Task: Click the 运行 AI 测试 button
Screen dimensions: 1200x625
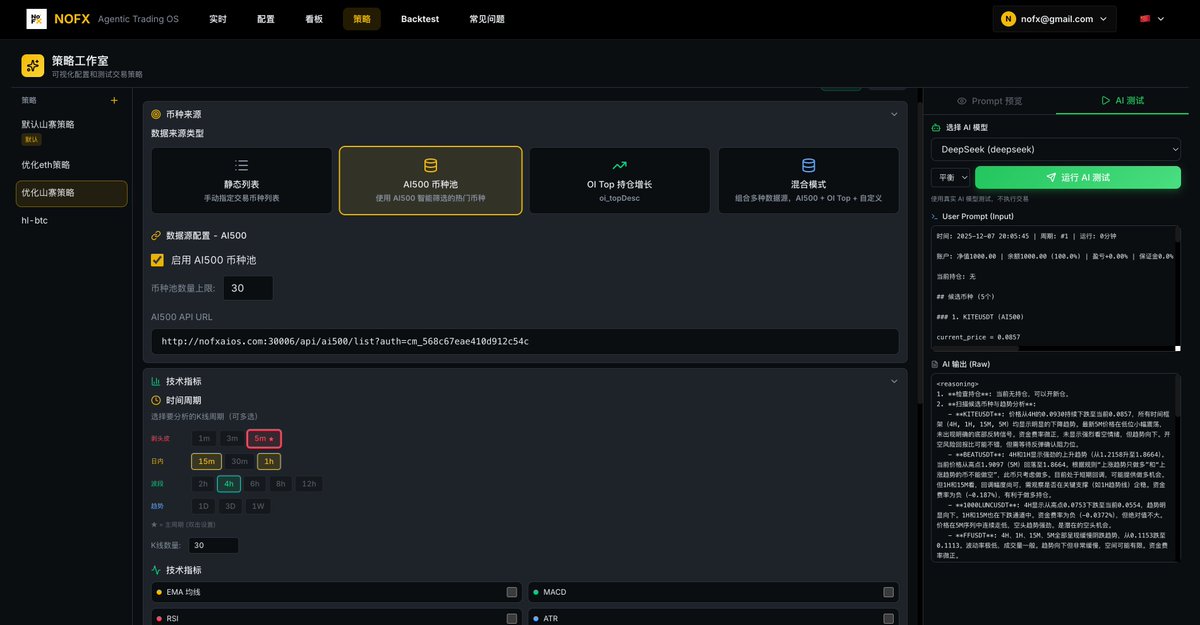Action: coord(1078,177)
